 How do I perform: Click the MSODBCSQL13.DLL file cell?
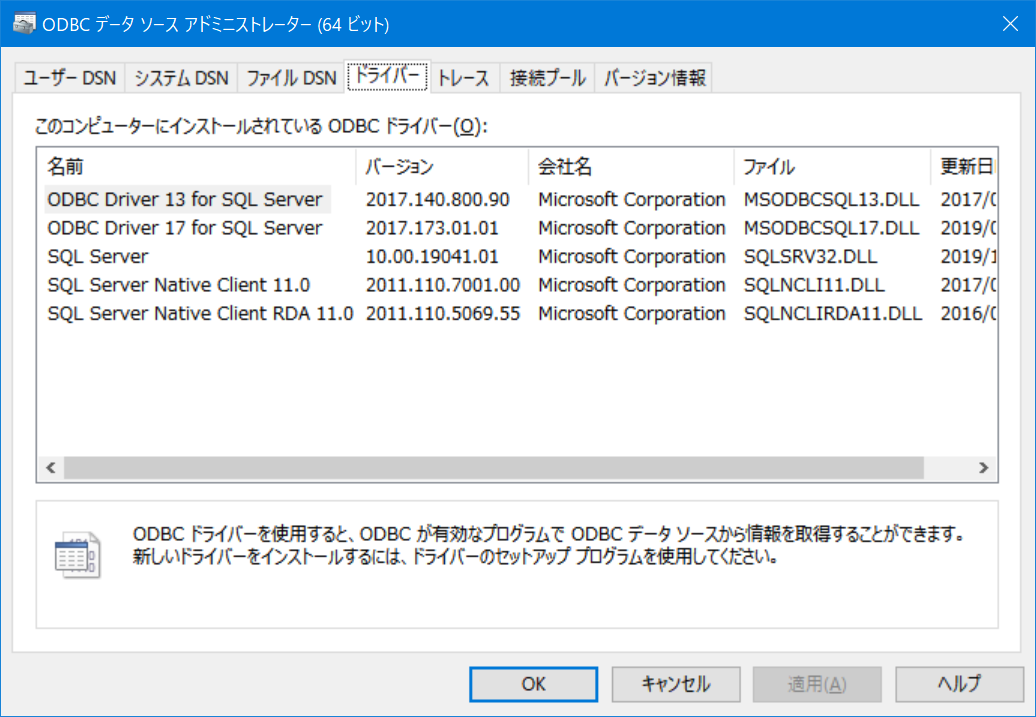[x=831, y=200]
